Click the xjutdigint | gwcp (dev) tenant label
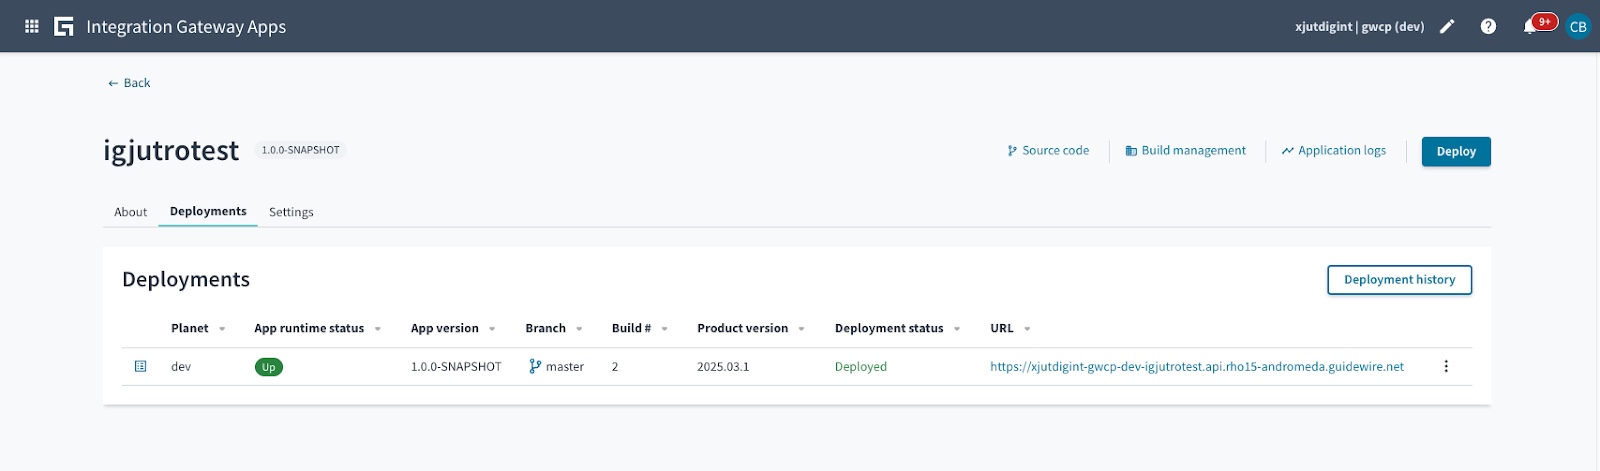This screenshot has height=471, width=1600. point(1359,27)
